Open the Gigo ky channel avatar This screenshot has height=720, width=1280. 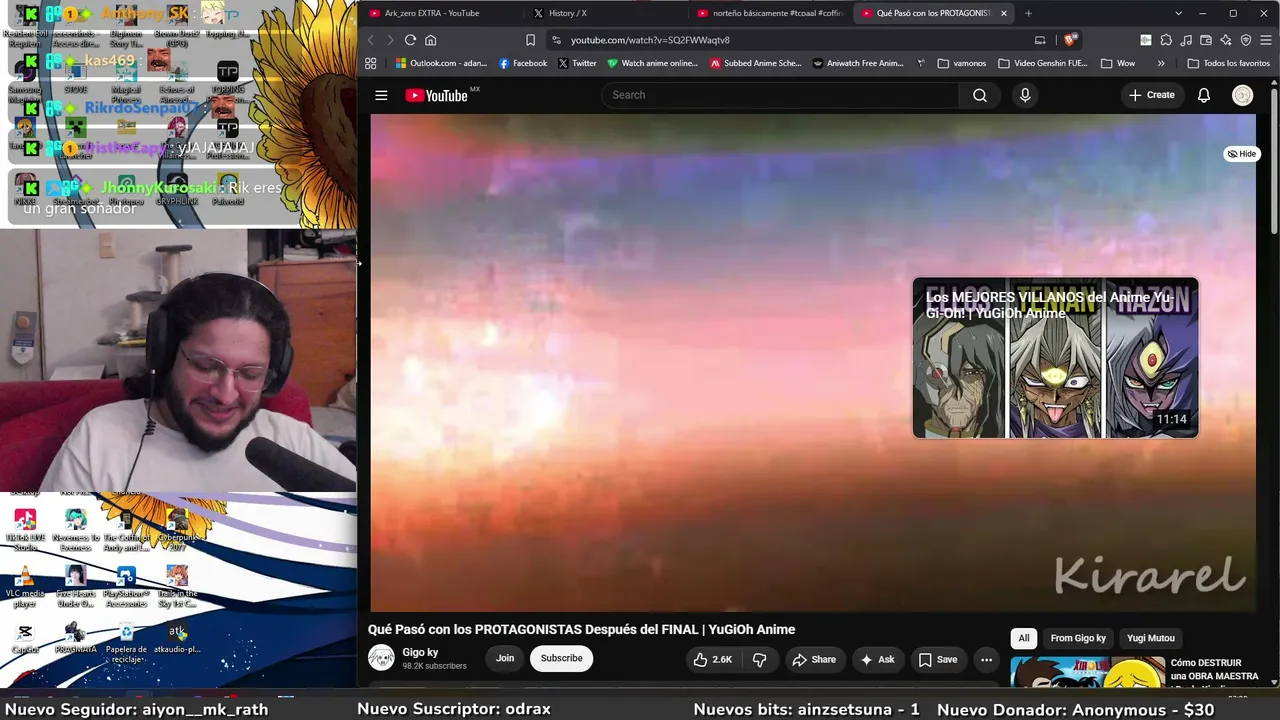click(x=381, y=658)
